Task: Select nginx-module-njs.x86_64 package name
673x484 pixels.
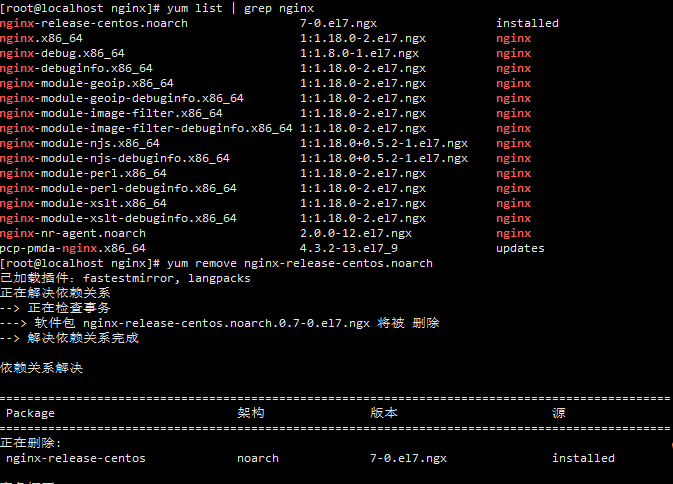Action: pyautogui.click(x=80, y=143)
